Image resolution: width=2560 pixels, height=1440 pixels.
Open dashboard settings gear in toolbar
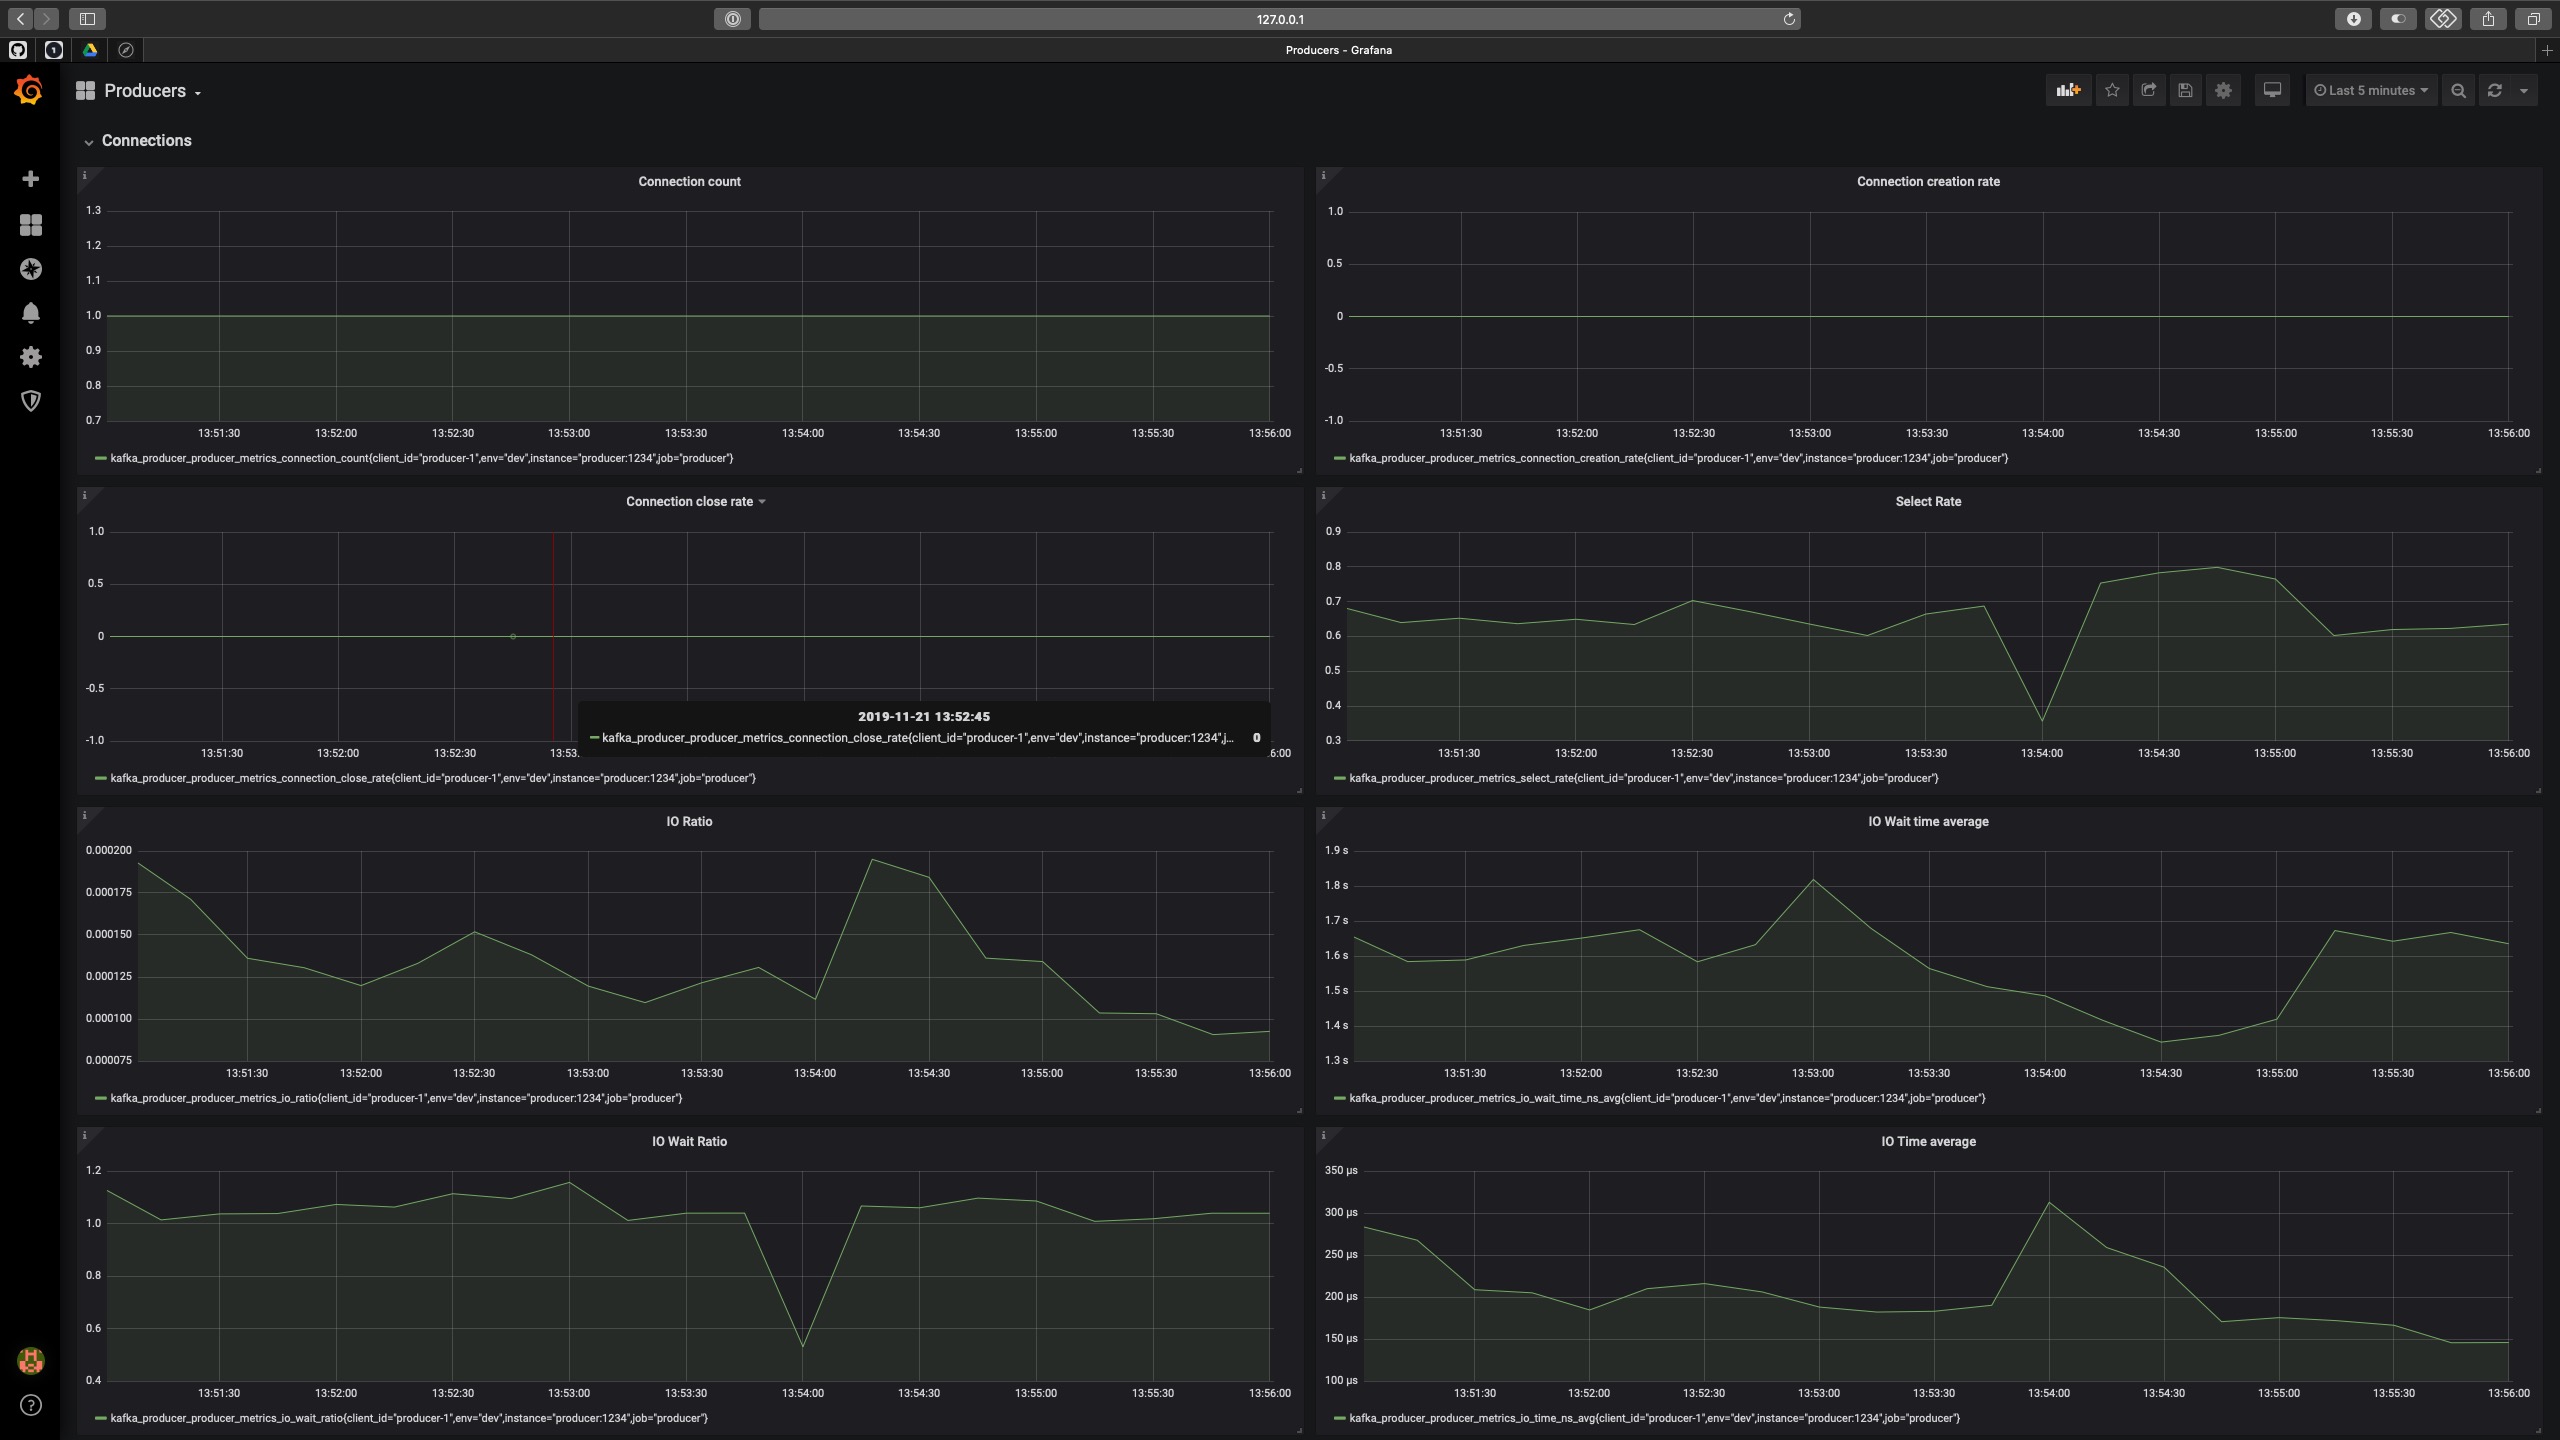coord(2223,91)
